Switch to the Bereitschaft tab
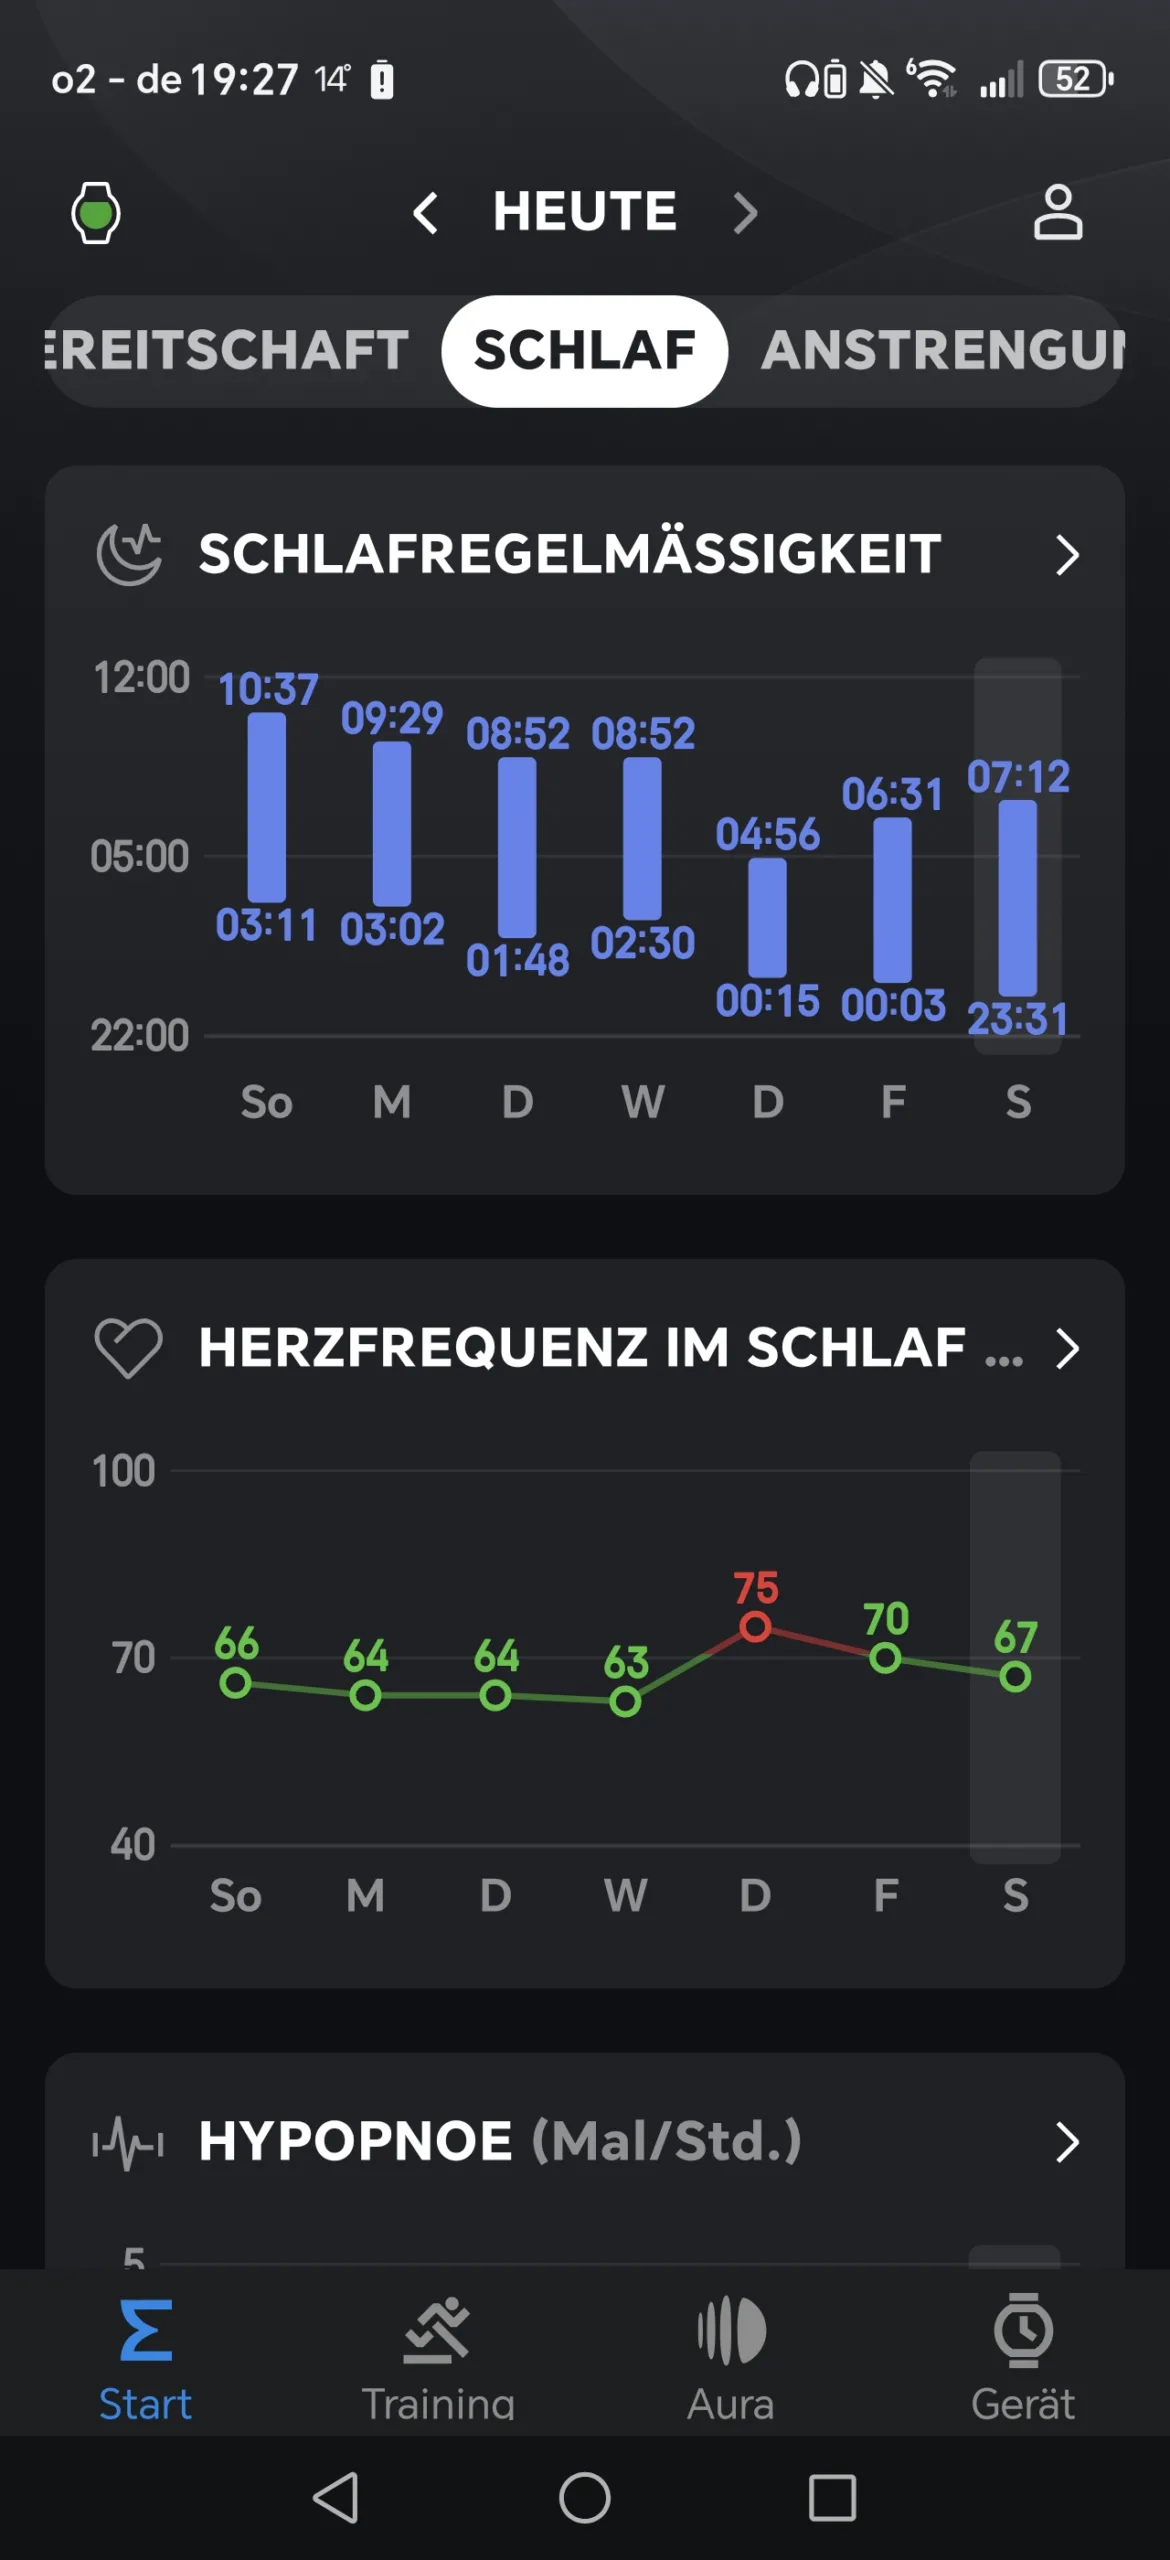Image resolution: width=1170 pixels, height=2560 pixels. pos(230,351)
